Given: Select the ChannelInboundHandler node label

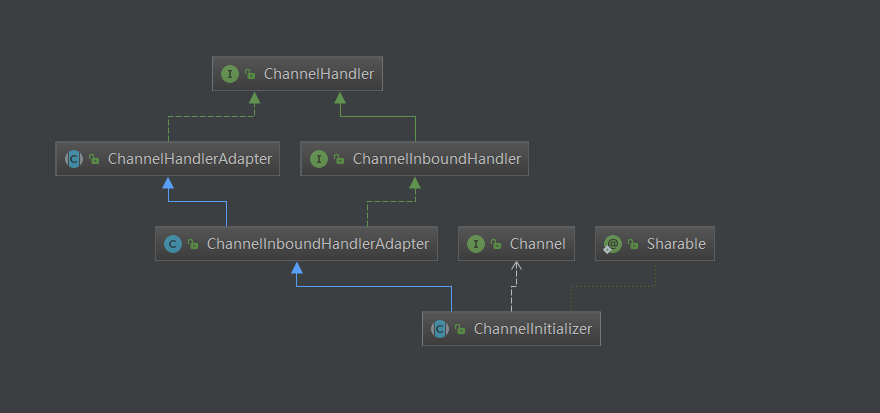Looking at the screenshot, I should (x=437, y=158).
